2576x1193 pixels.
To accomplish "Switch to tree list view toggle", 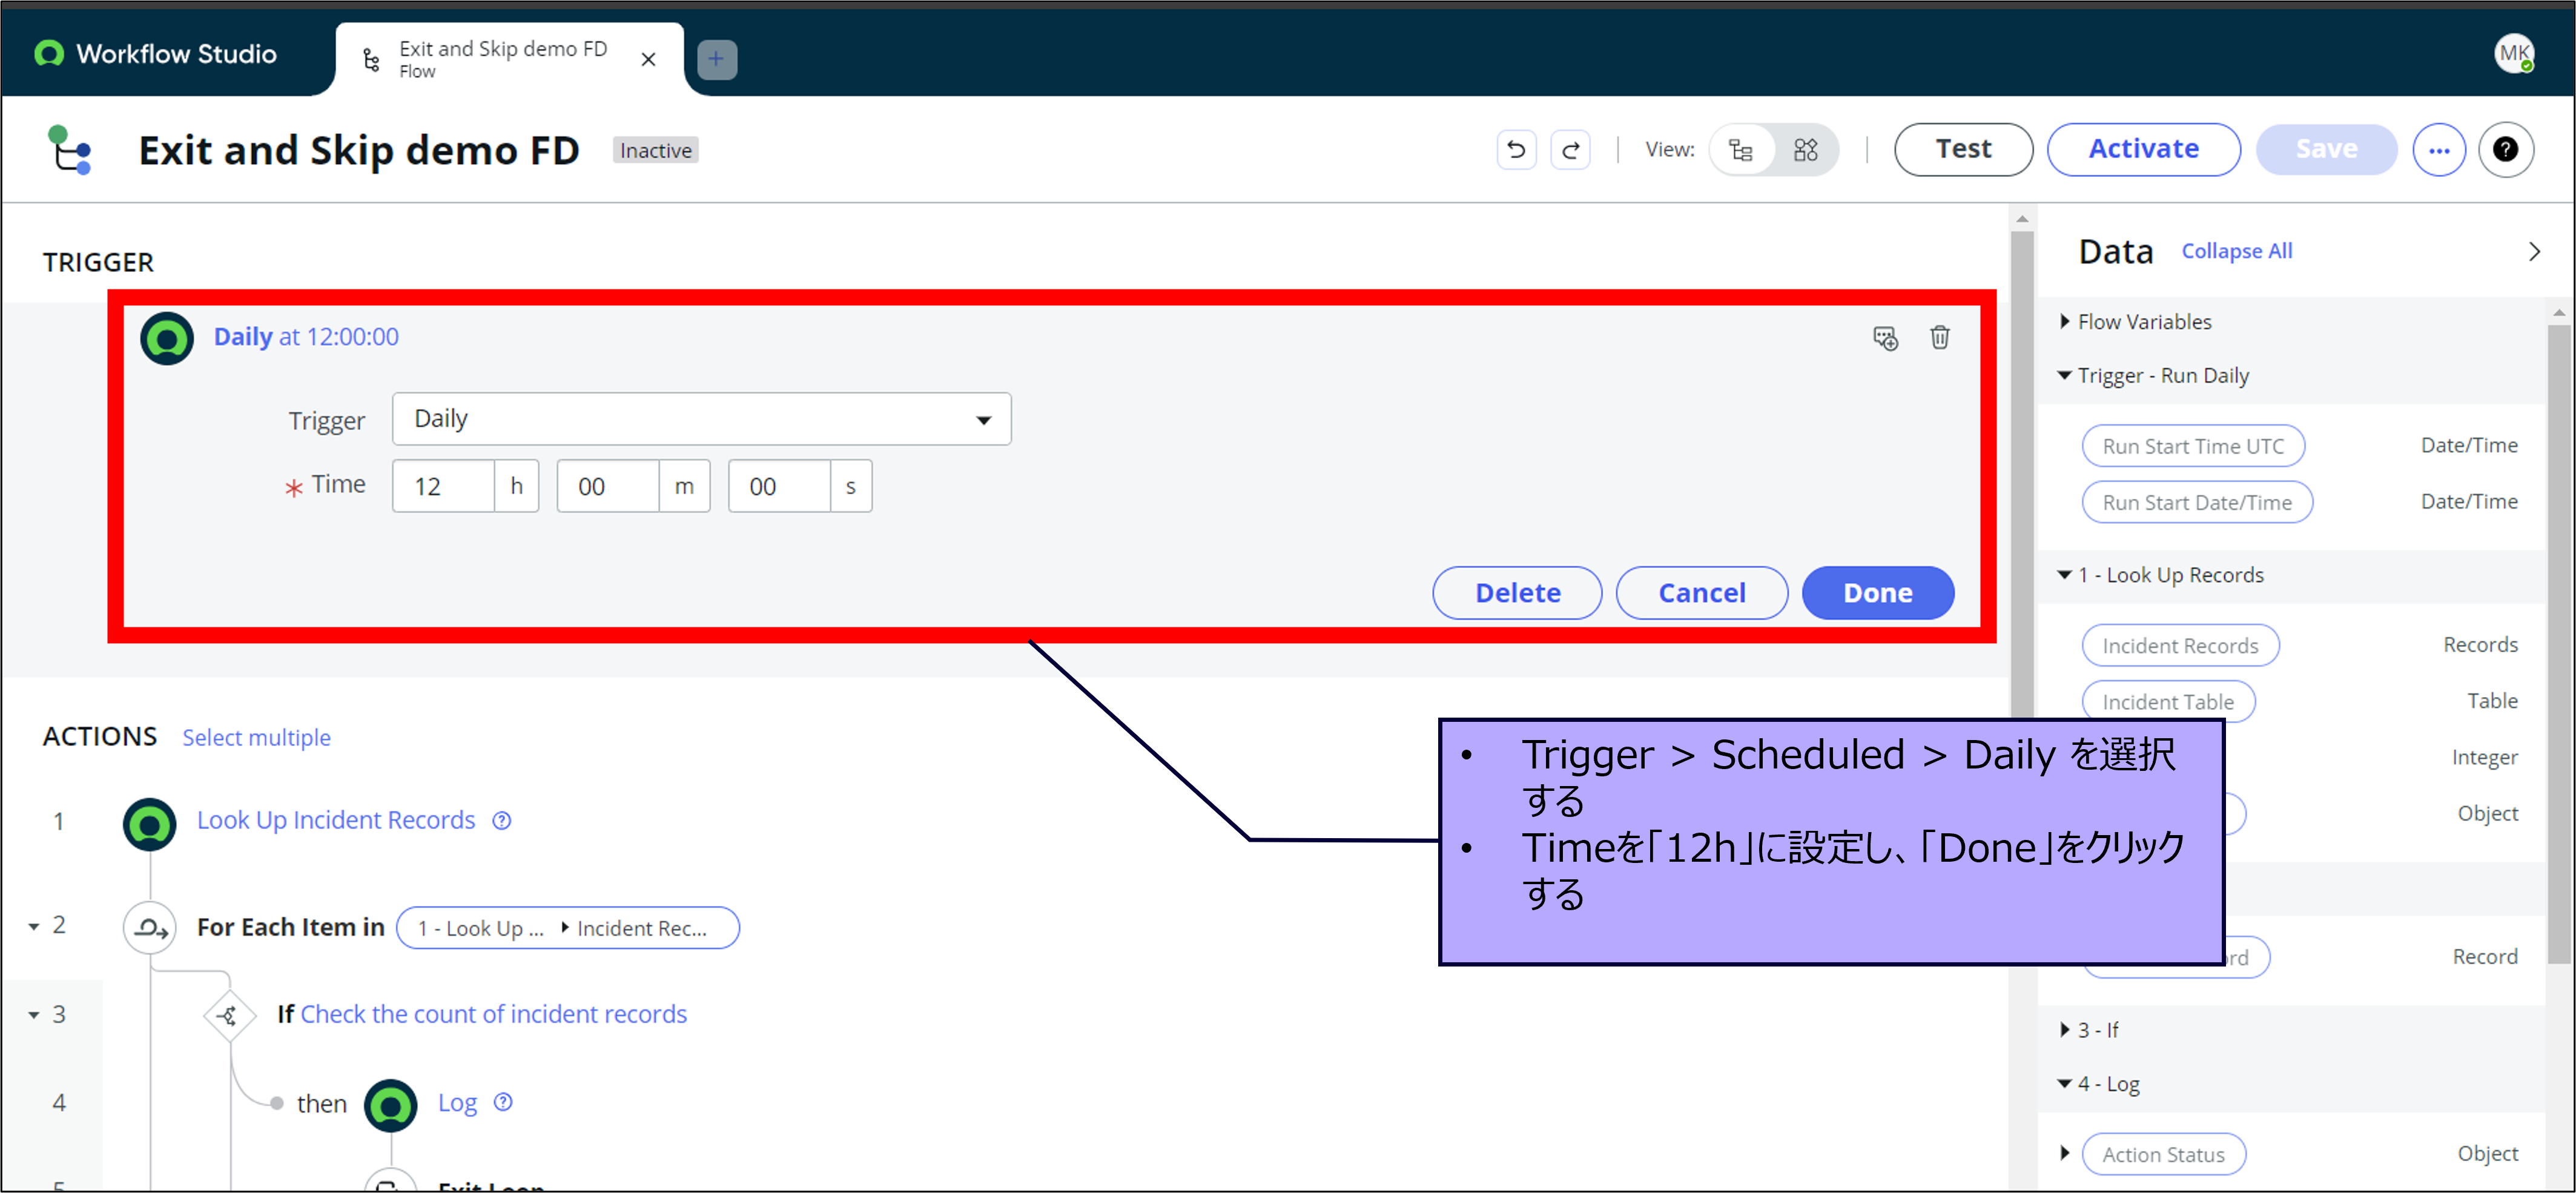I will [x=1741, y=150].
